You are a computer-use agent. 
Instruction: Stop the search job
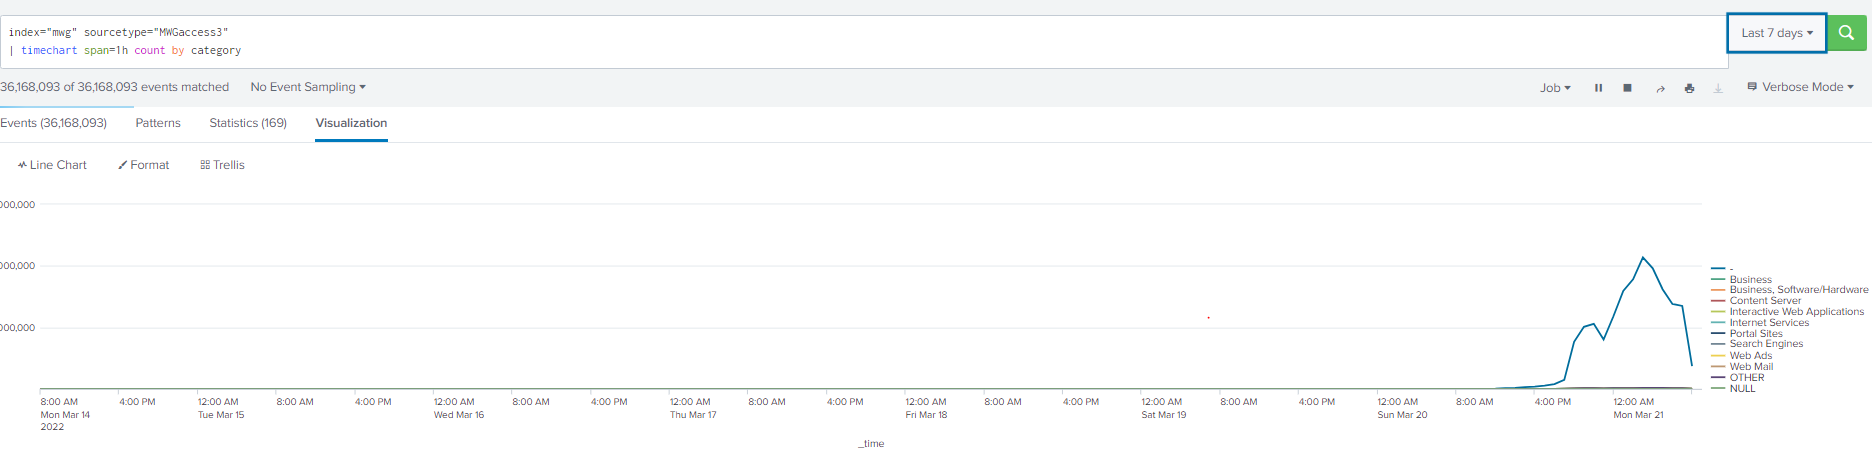(x=1627, y=88)
